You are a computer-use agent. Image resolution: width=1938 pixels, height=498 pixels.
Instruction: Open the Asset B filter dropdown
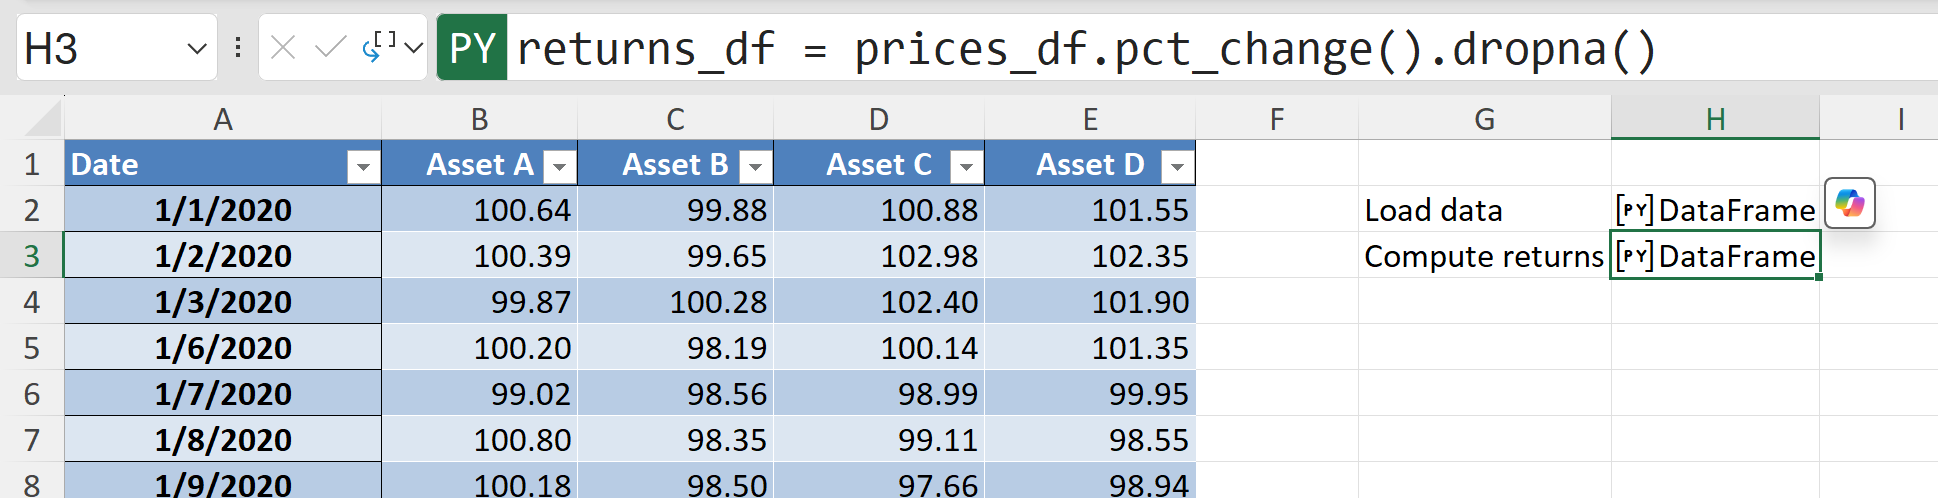(756, 166)
